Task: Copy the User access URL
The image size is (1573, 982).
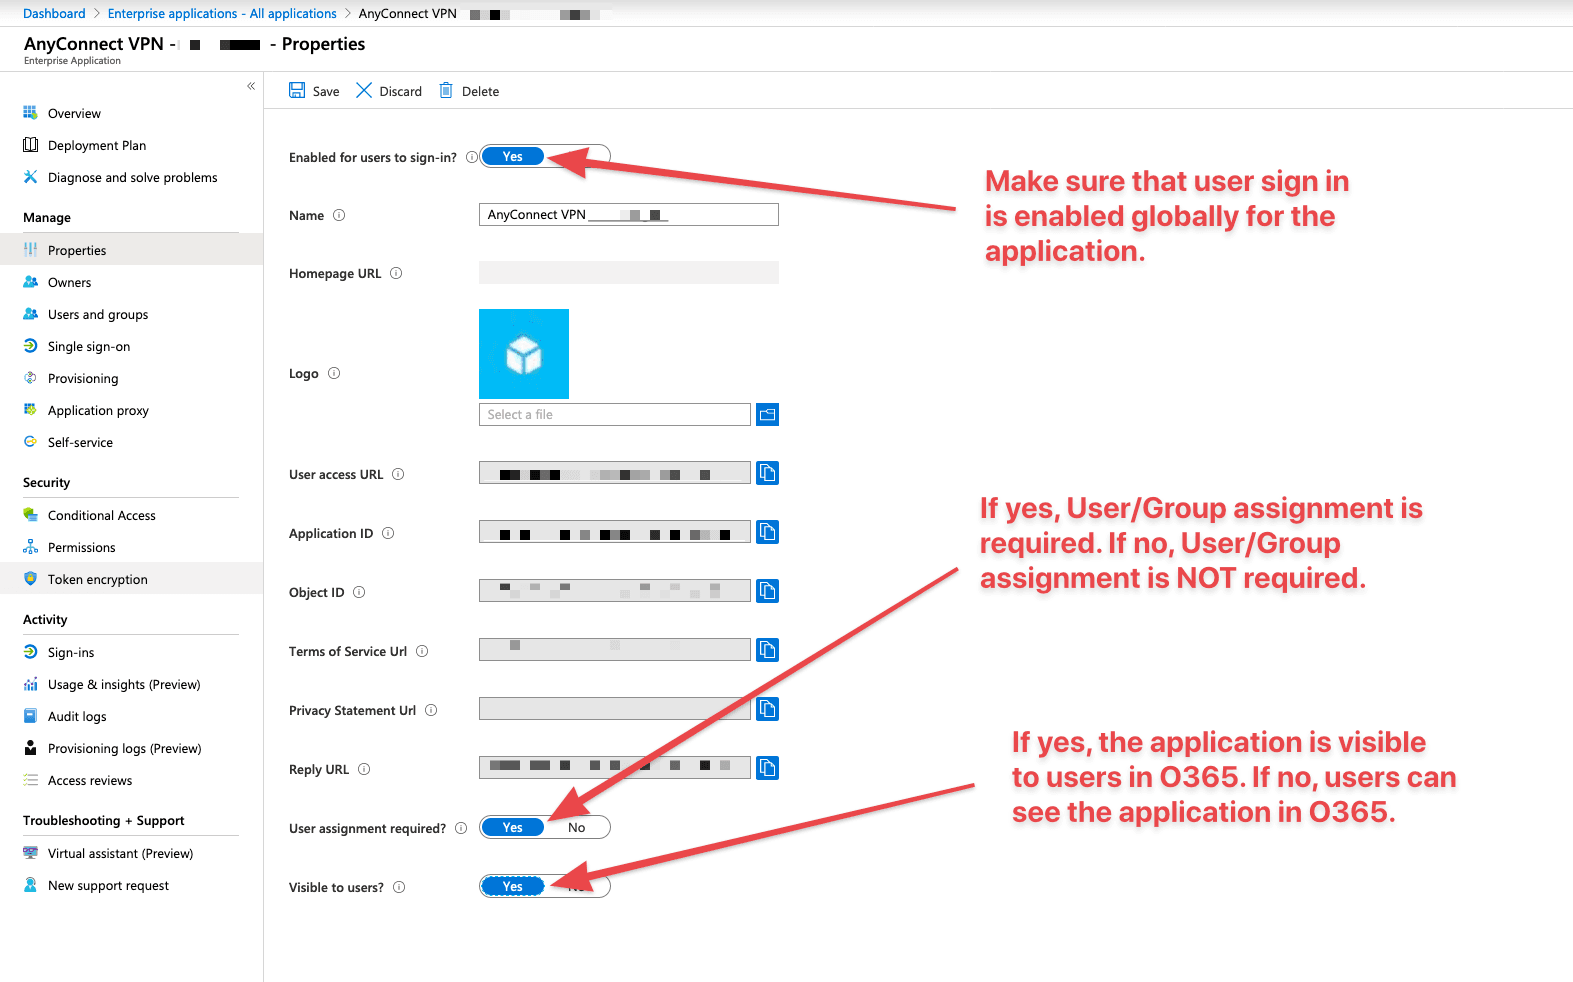Action: 767,473
